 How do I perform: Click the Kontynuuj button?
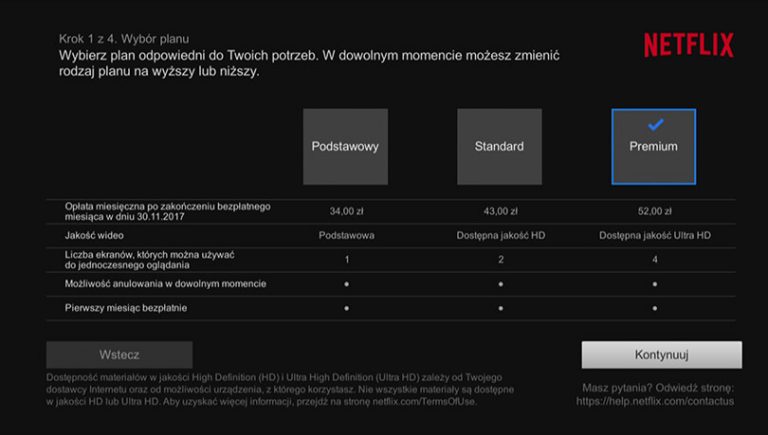click(661, 354)
